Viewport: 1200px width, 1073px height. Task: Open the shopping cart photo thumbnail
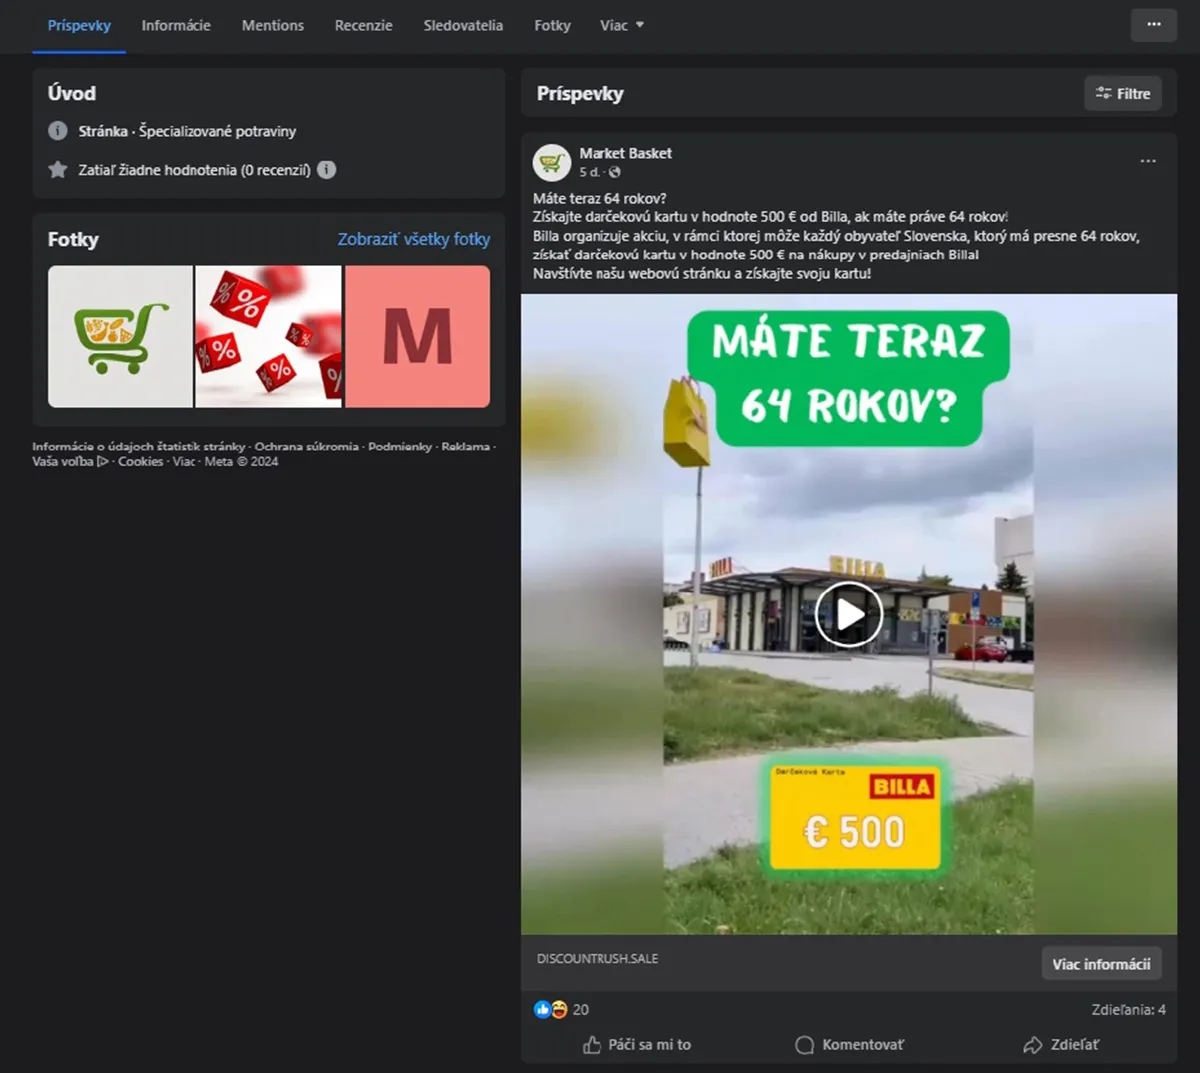120,336
